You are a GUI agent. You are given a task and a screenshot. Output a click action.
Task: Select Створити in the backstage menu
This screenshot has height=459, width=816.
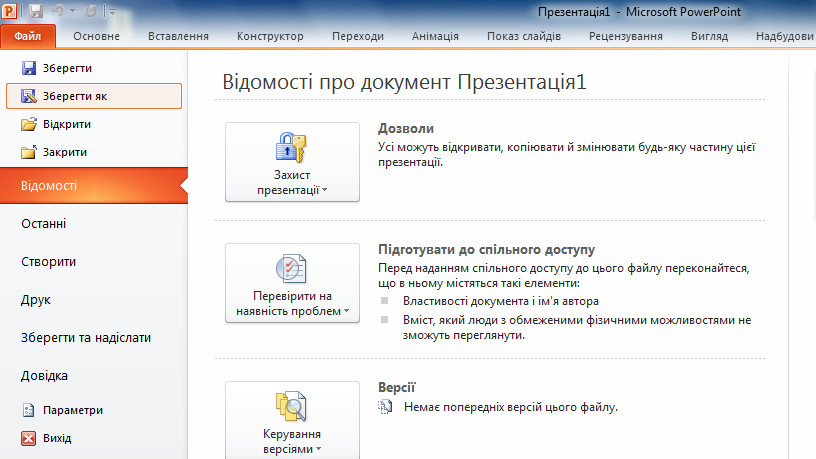[49, 262]
